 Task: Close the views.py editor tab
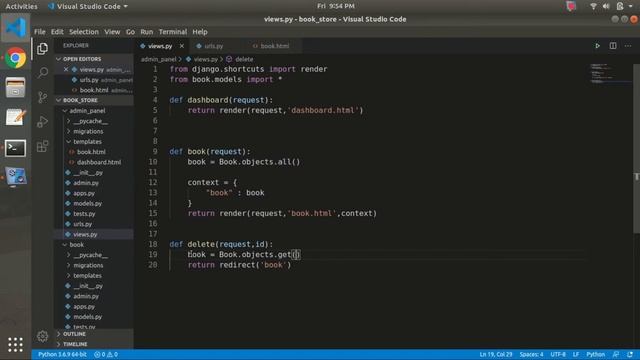[182, 46]
